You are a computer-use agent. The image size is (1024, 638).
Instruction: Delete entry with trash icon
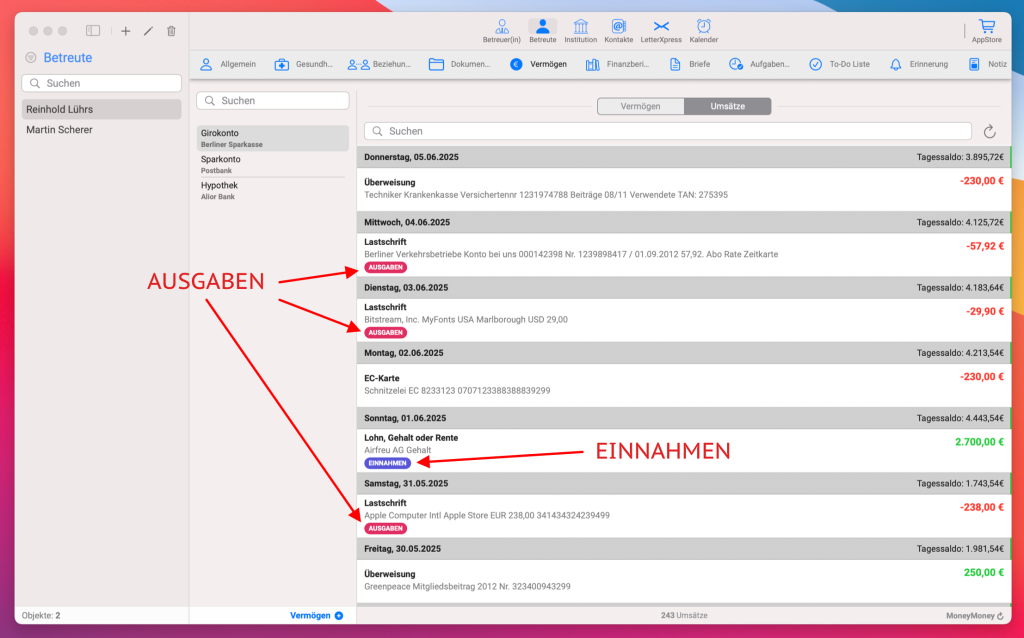pyautogui.click(x=171, y=31)
